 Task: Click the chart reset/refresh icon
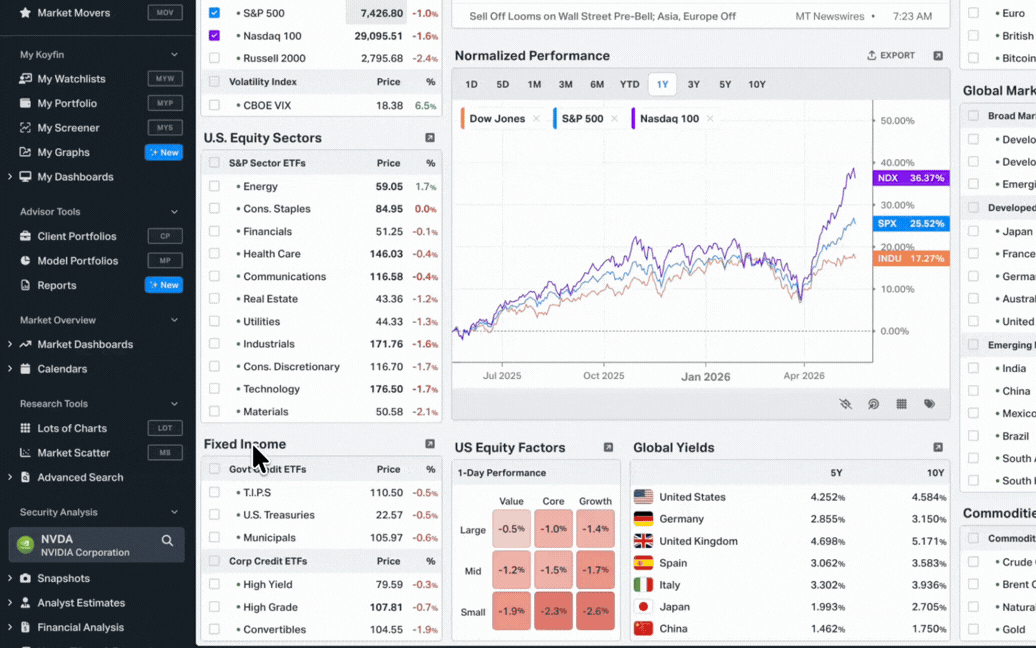[873, 404]
